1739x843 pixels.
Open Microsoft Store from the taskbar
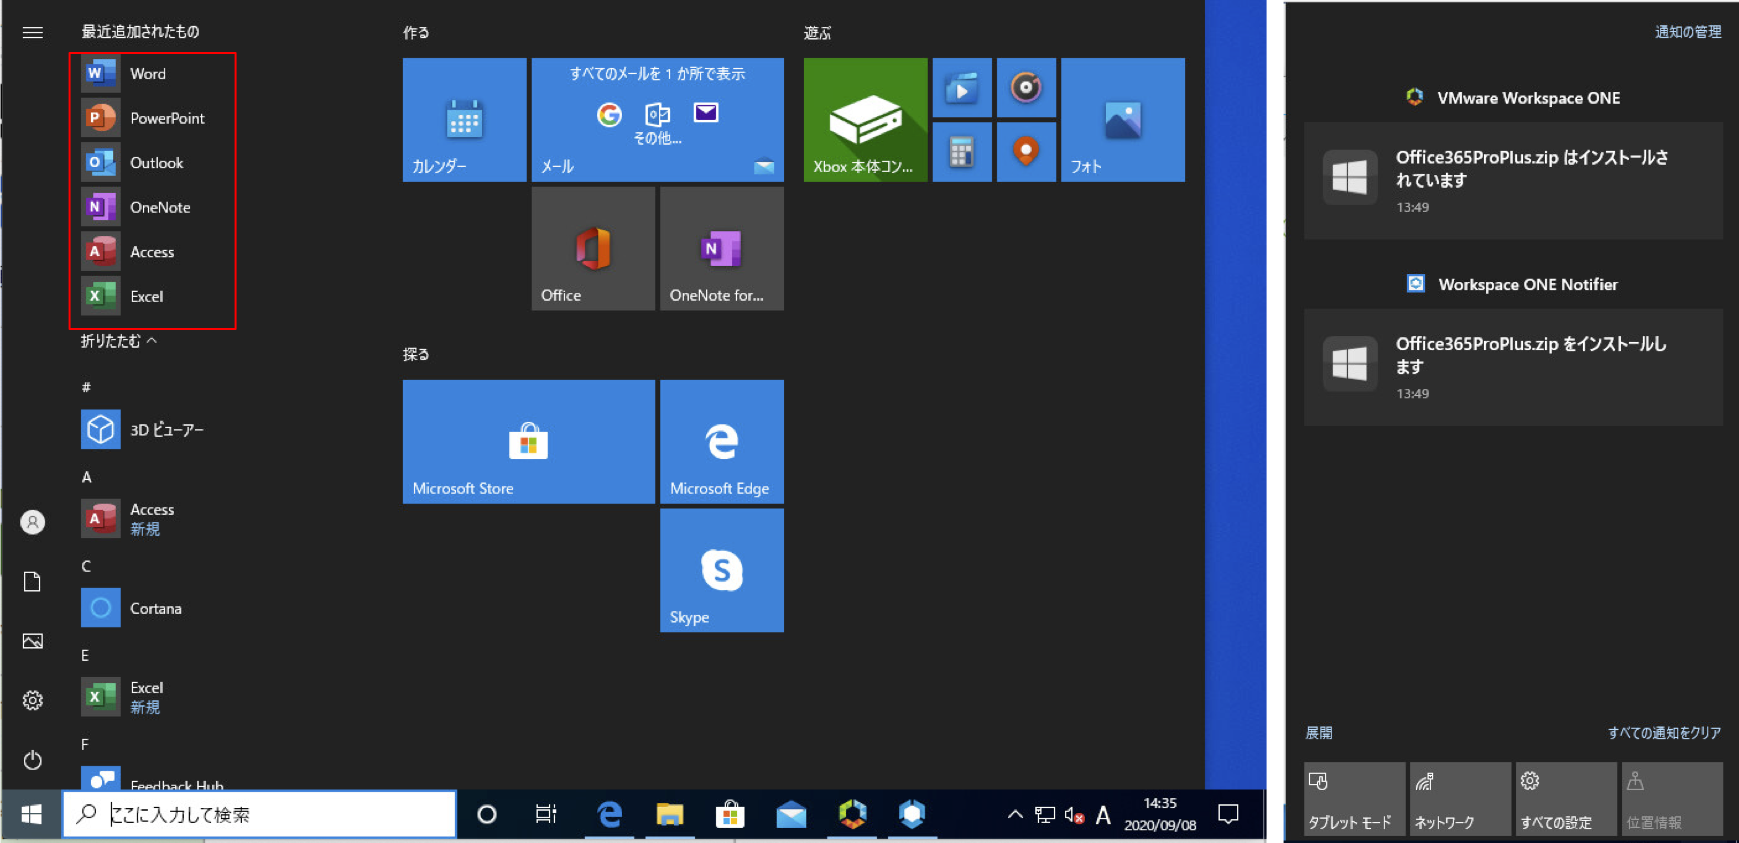tap(730, 815)
